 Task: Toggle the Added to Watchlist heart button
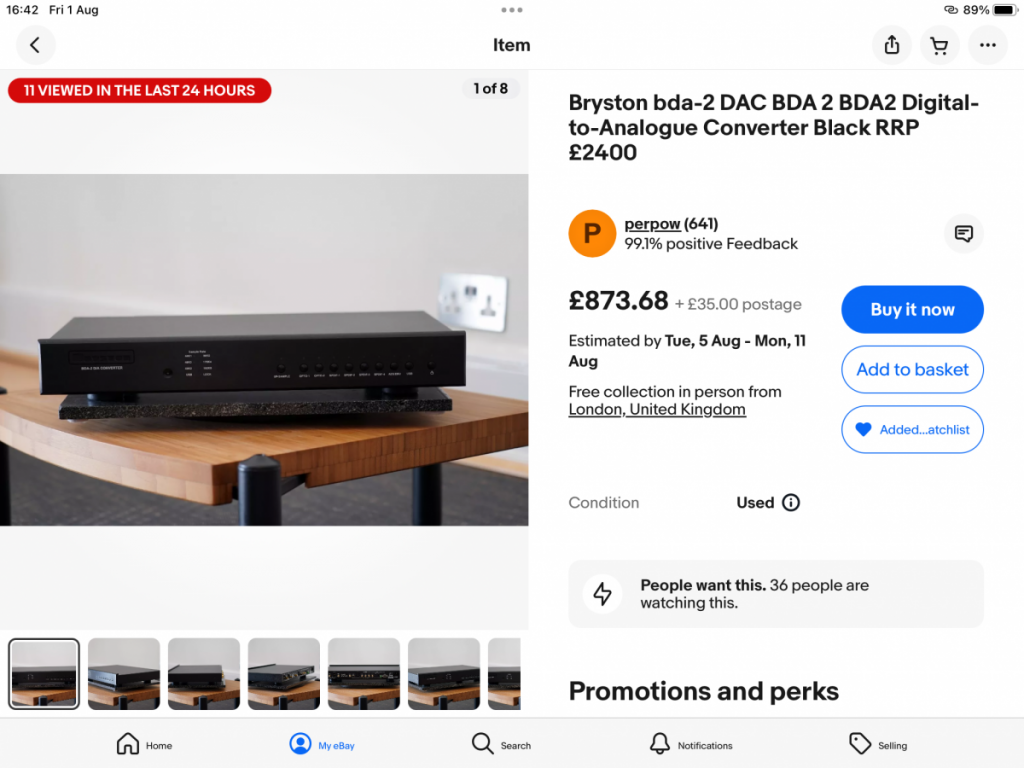pos(912,429)
